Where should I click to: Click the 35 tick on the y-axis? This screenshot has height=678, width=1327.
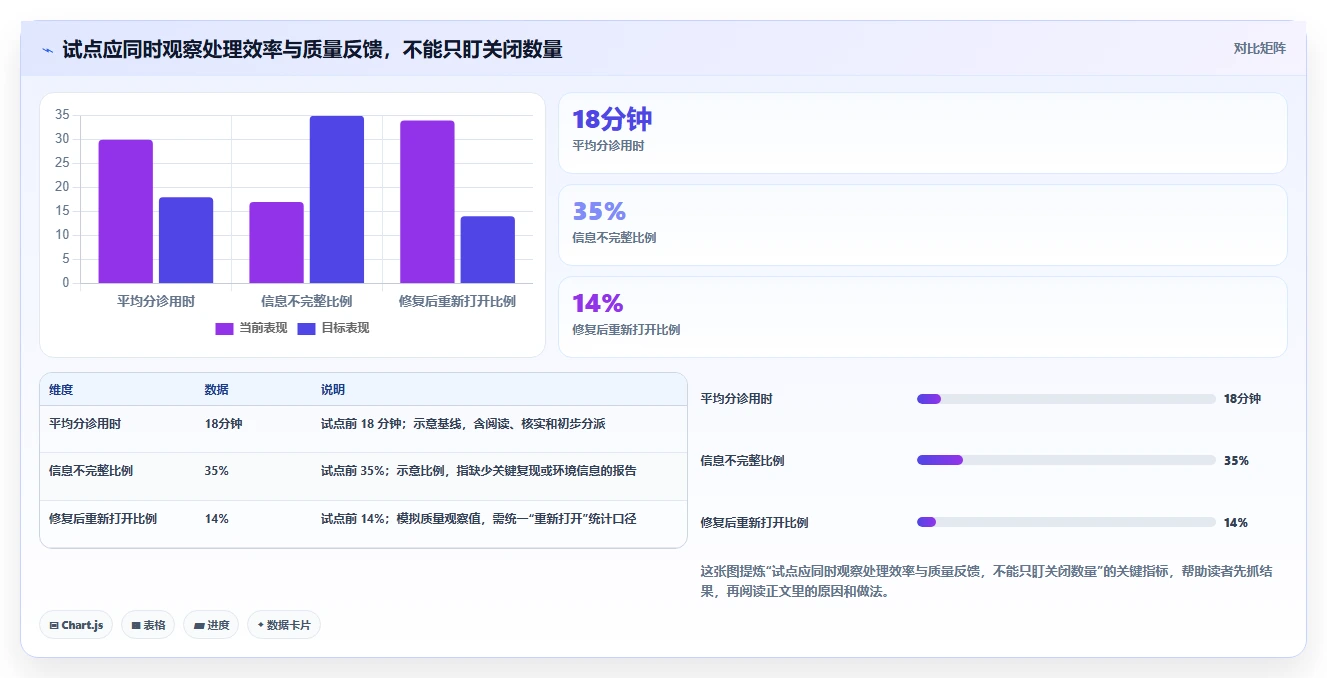click(62, 115)
